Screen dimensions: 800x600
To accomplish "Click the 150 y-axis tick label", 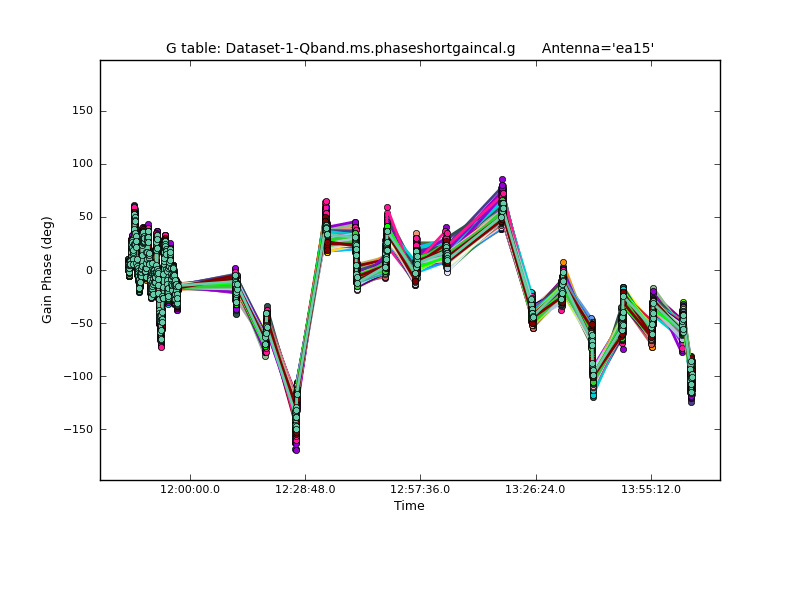I will [x=82, y=111].
